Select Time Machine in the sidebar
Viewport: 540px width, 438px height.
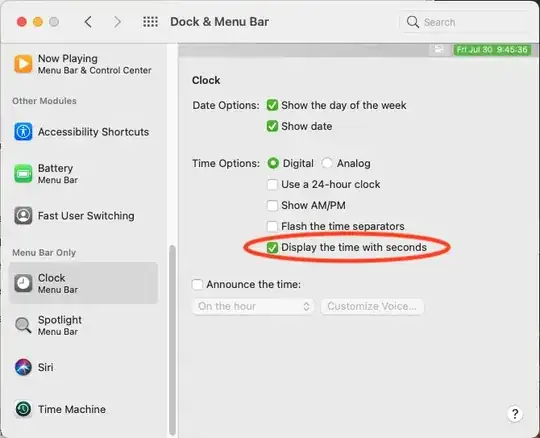click(83, 409)
